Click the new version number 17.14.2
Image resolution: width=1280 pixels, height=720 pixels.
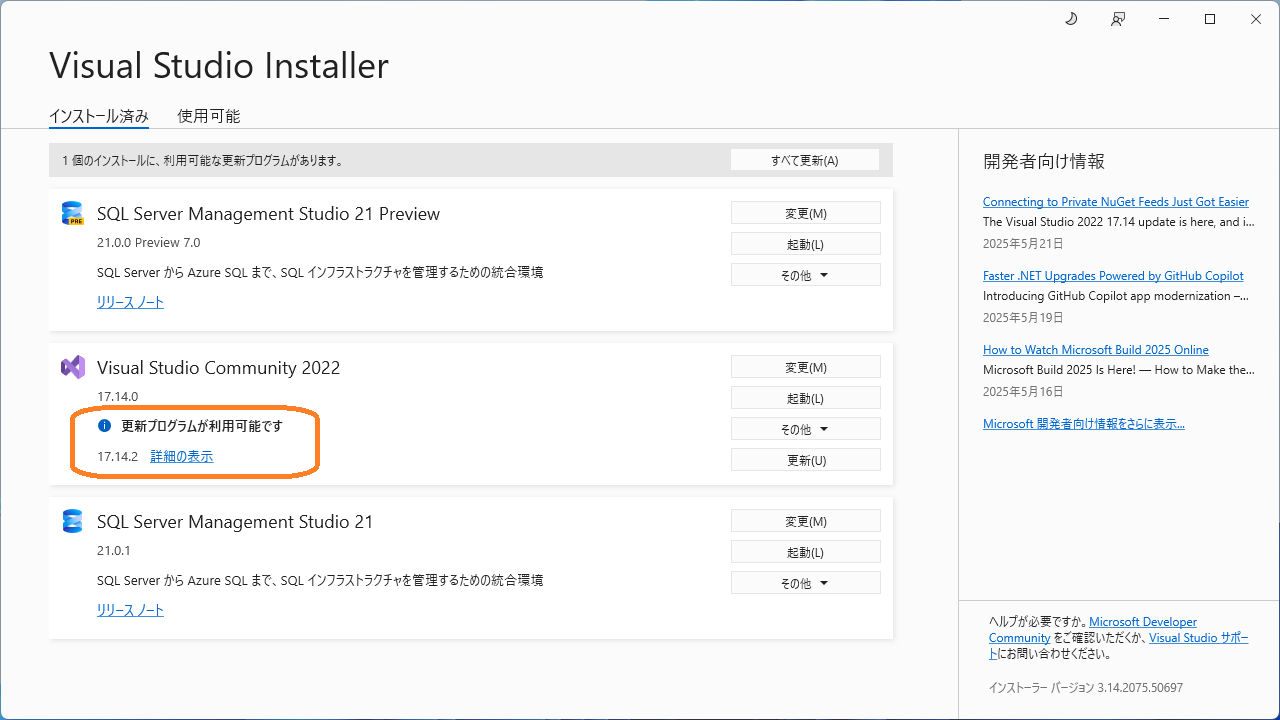click(117, 457)
